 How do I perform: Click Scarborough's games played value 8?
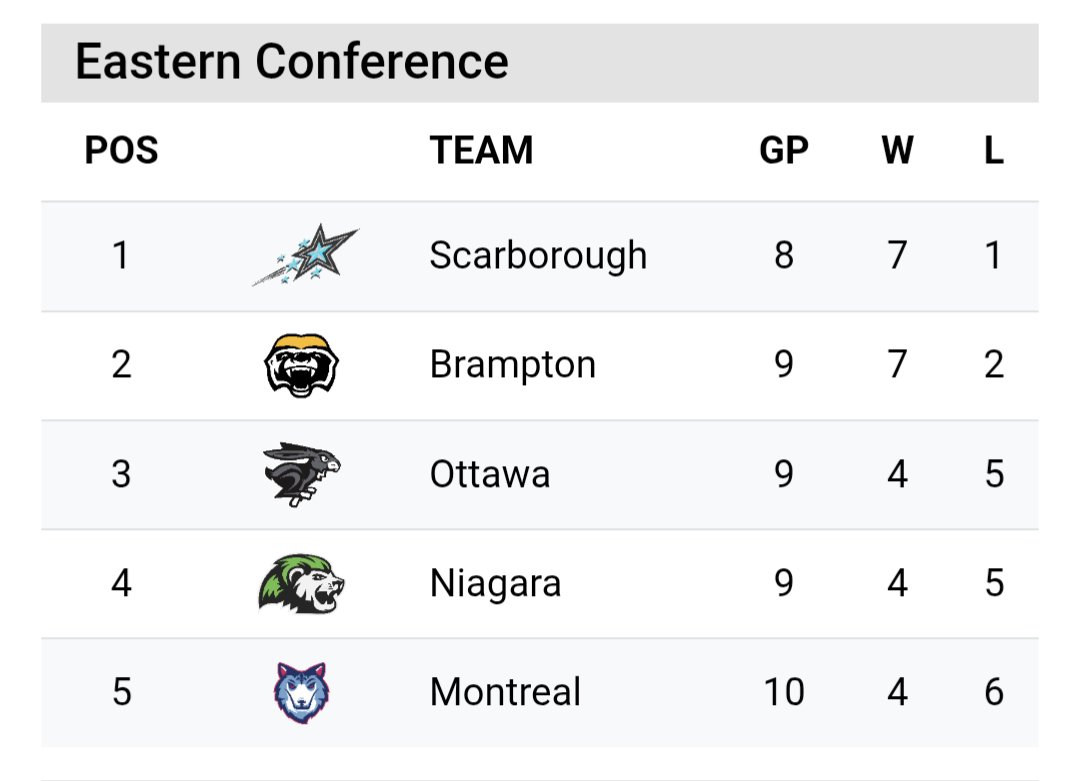pyautogui.click(x=784, y=256)
